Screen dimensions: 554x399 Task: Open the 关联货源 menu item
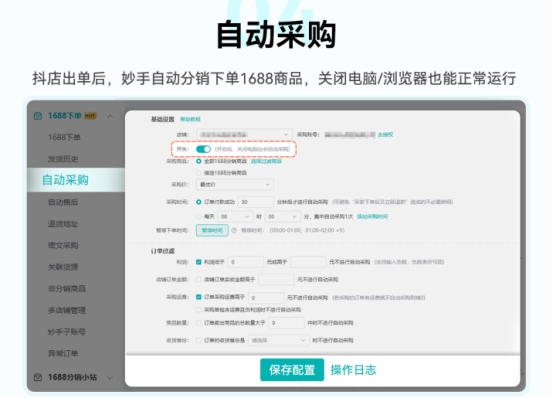coord(63,267)
